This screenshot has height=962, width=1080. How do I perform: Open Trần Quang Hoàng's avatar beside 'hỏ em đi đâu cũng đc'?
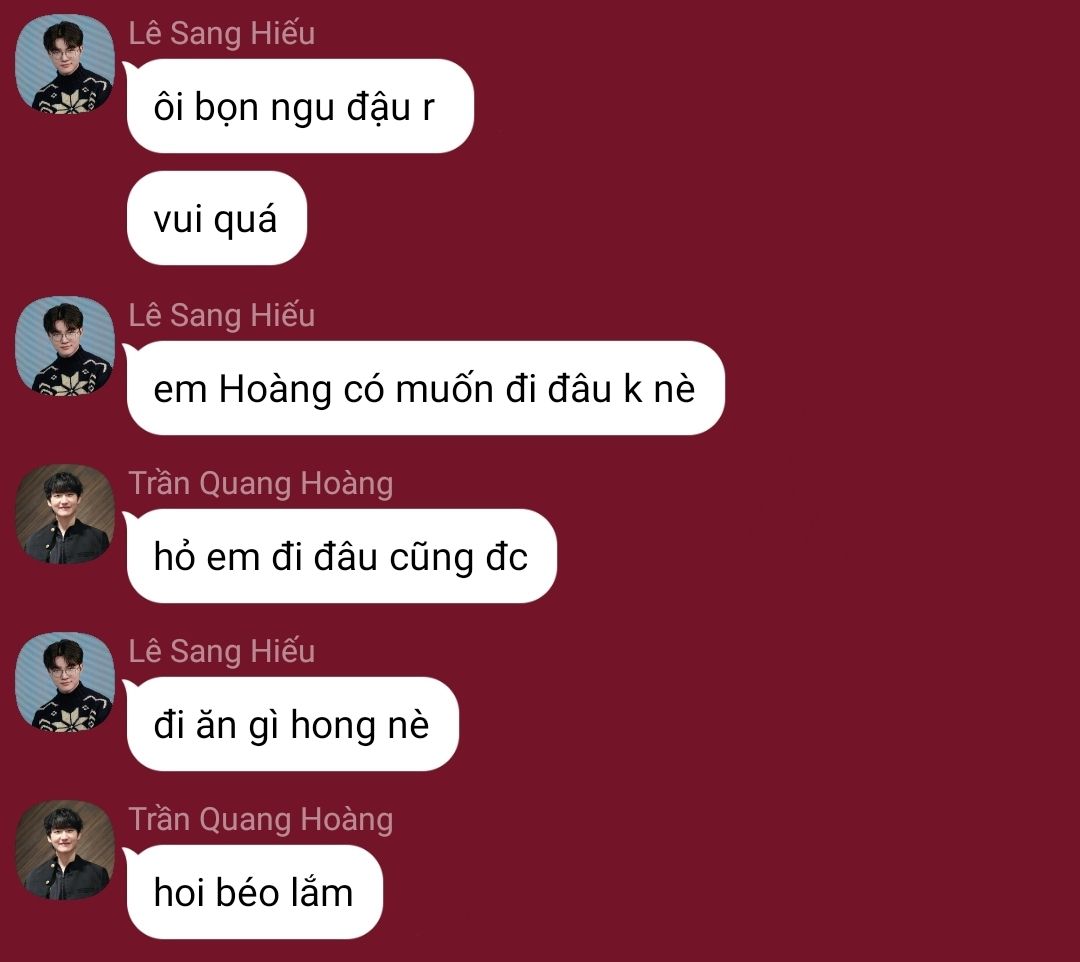[x=65, y=514]
